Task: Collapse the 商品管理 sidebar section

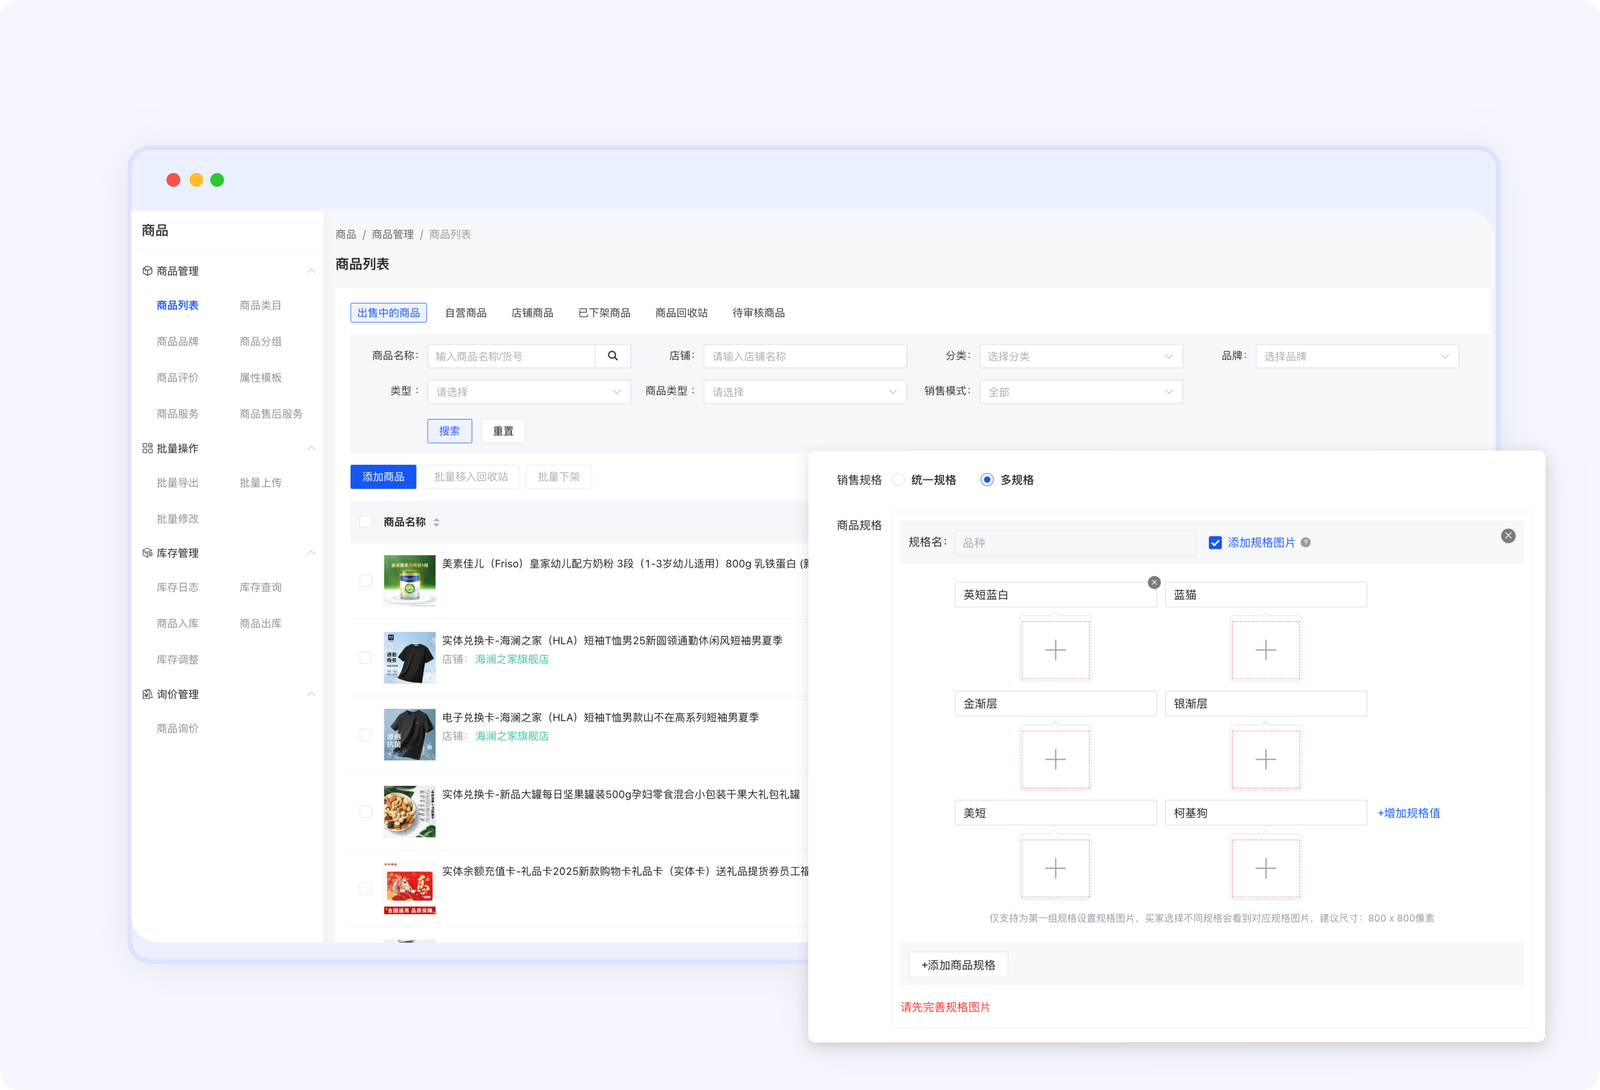Action: pos(311,271)
